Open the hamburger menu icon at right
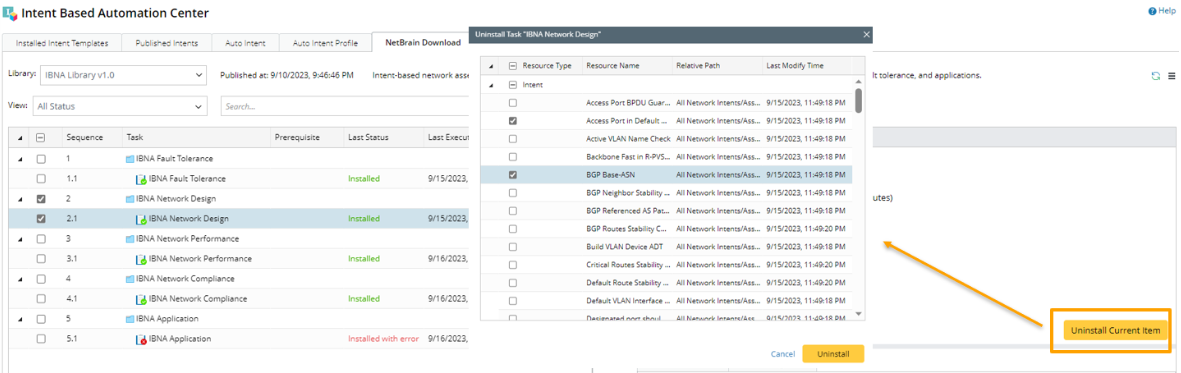Viewport: 1181px width, 373px height. pyautogui.click(x=1172, y=76)
